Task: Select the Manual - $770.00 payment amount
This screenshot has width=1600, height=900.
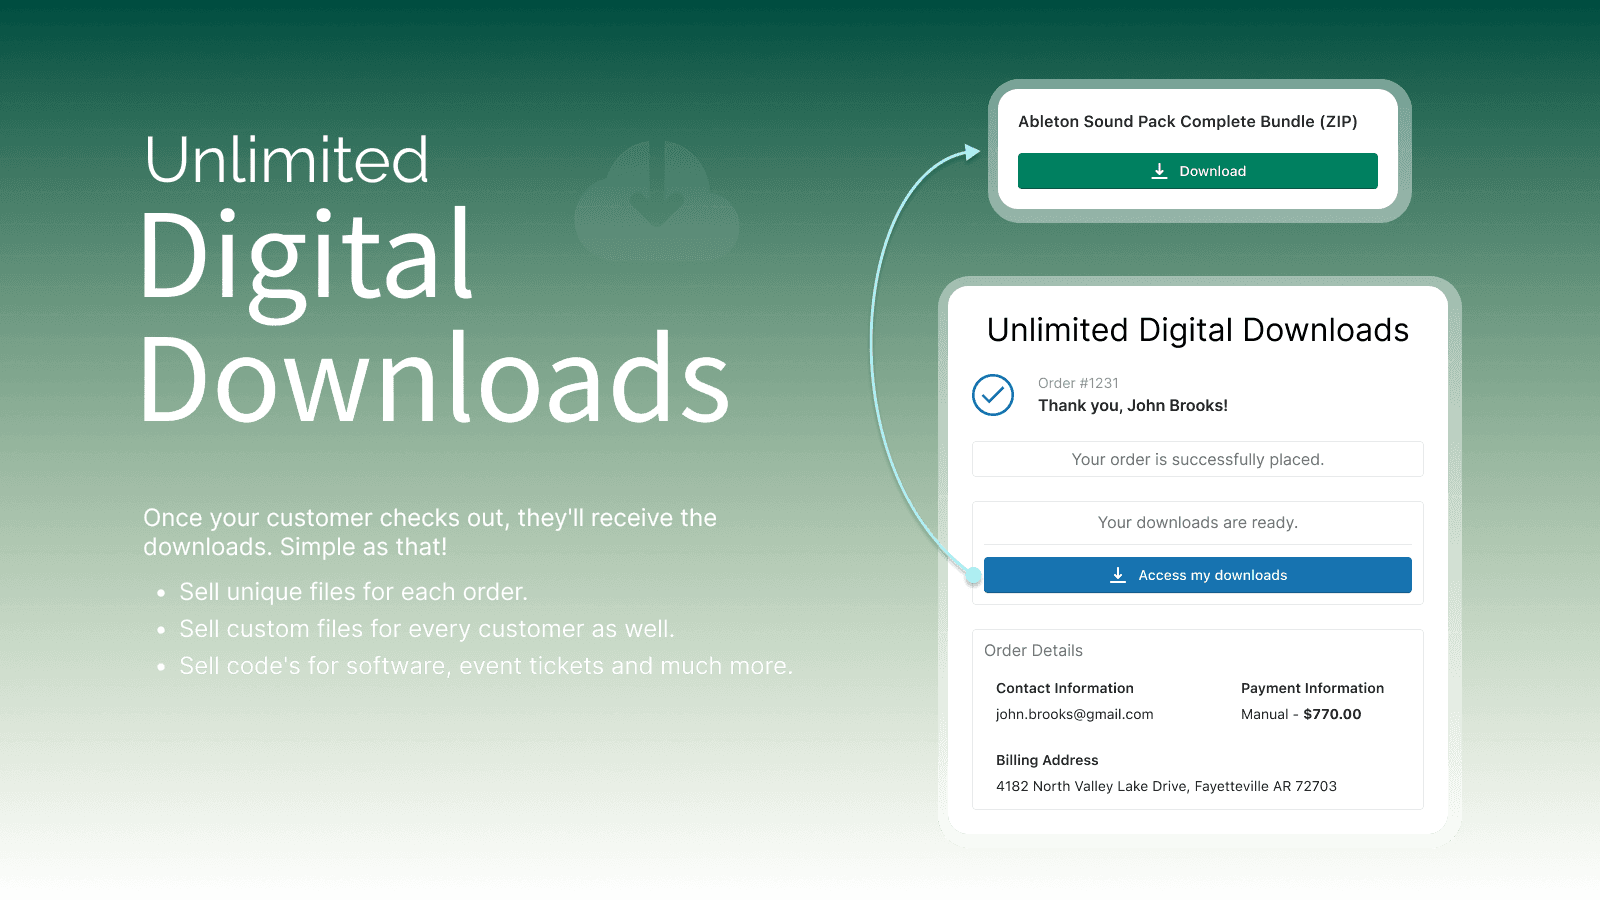Action: [x=1300, y=714]
